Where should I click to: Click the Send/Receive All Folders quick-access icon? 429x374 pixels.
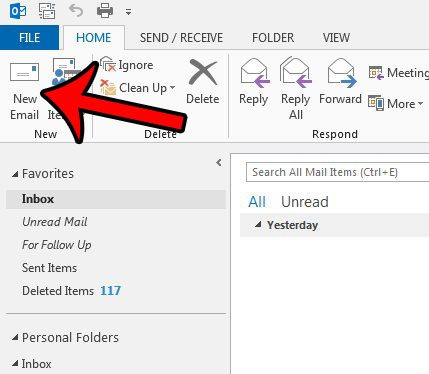point(47,11)
